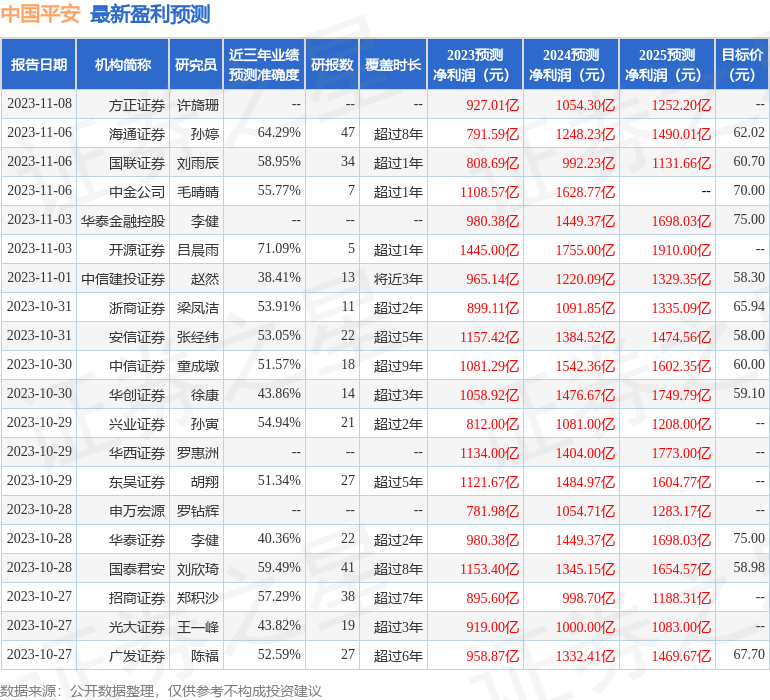Click the 报告日期 column header
The height and width of the screenshot is (700, 770).
point(38,64)
